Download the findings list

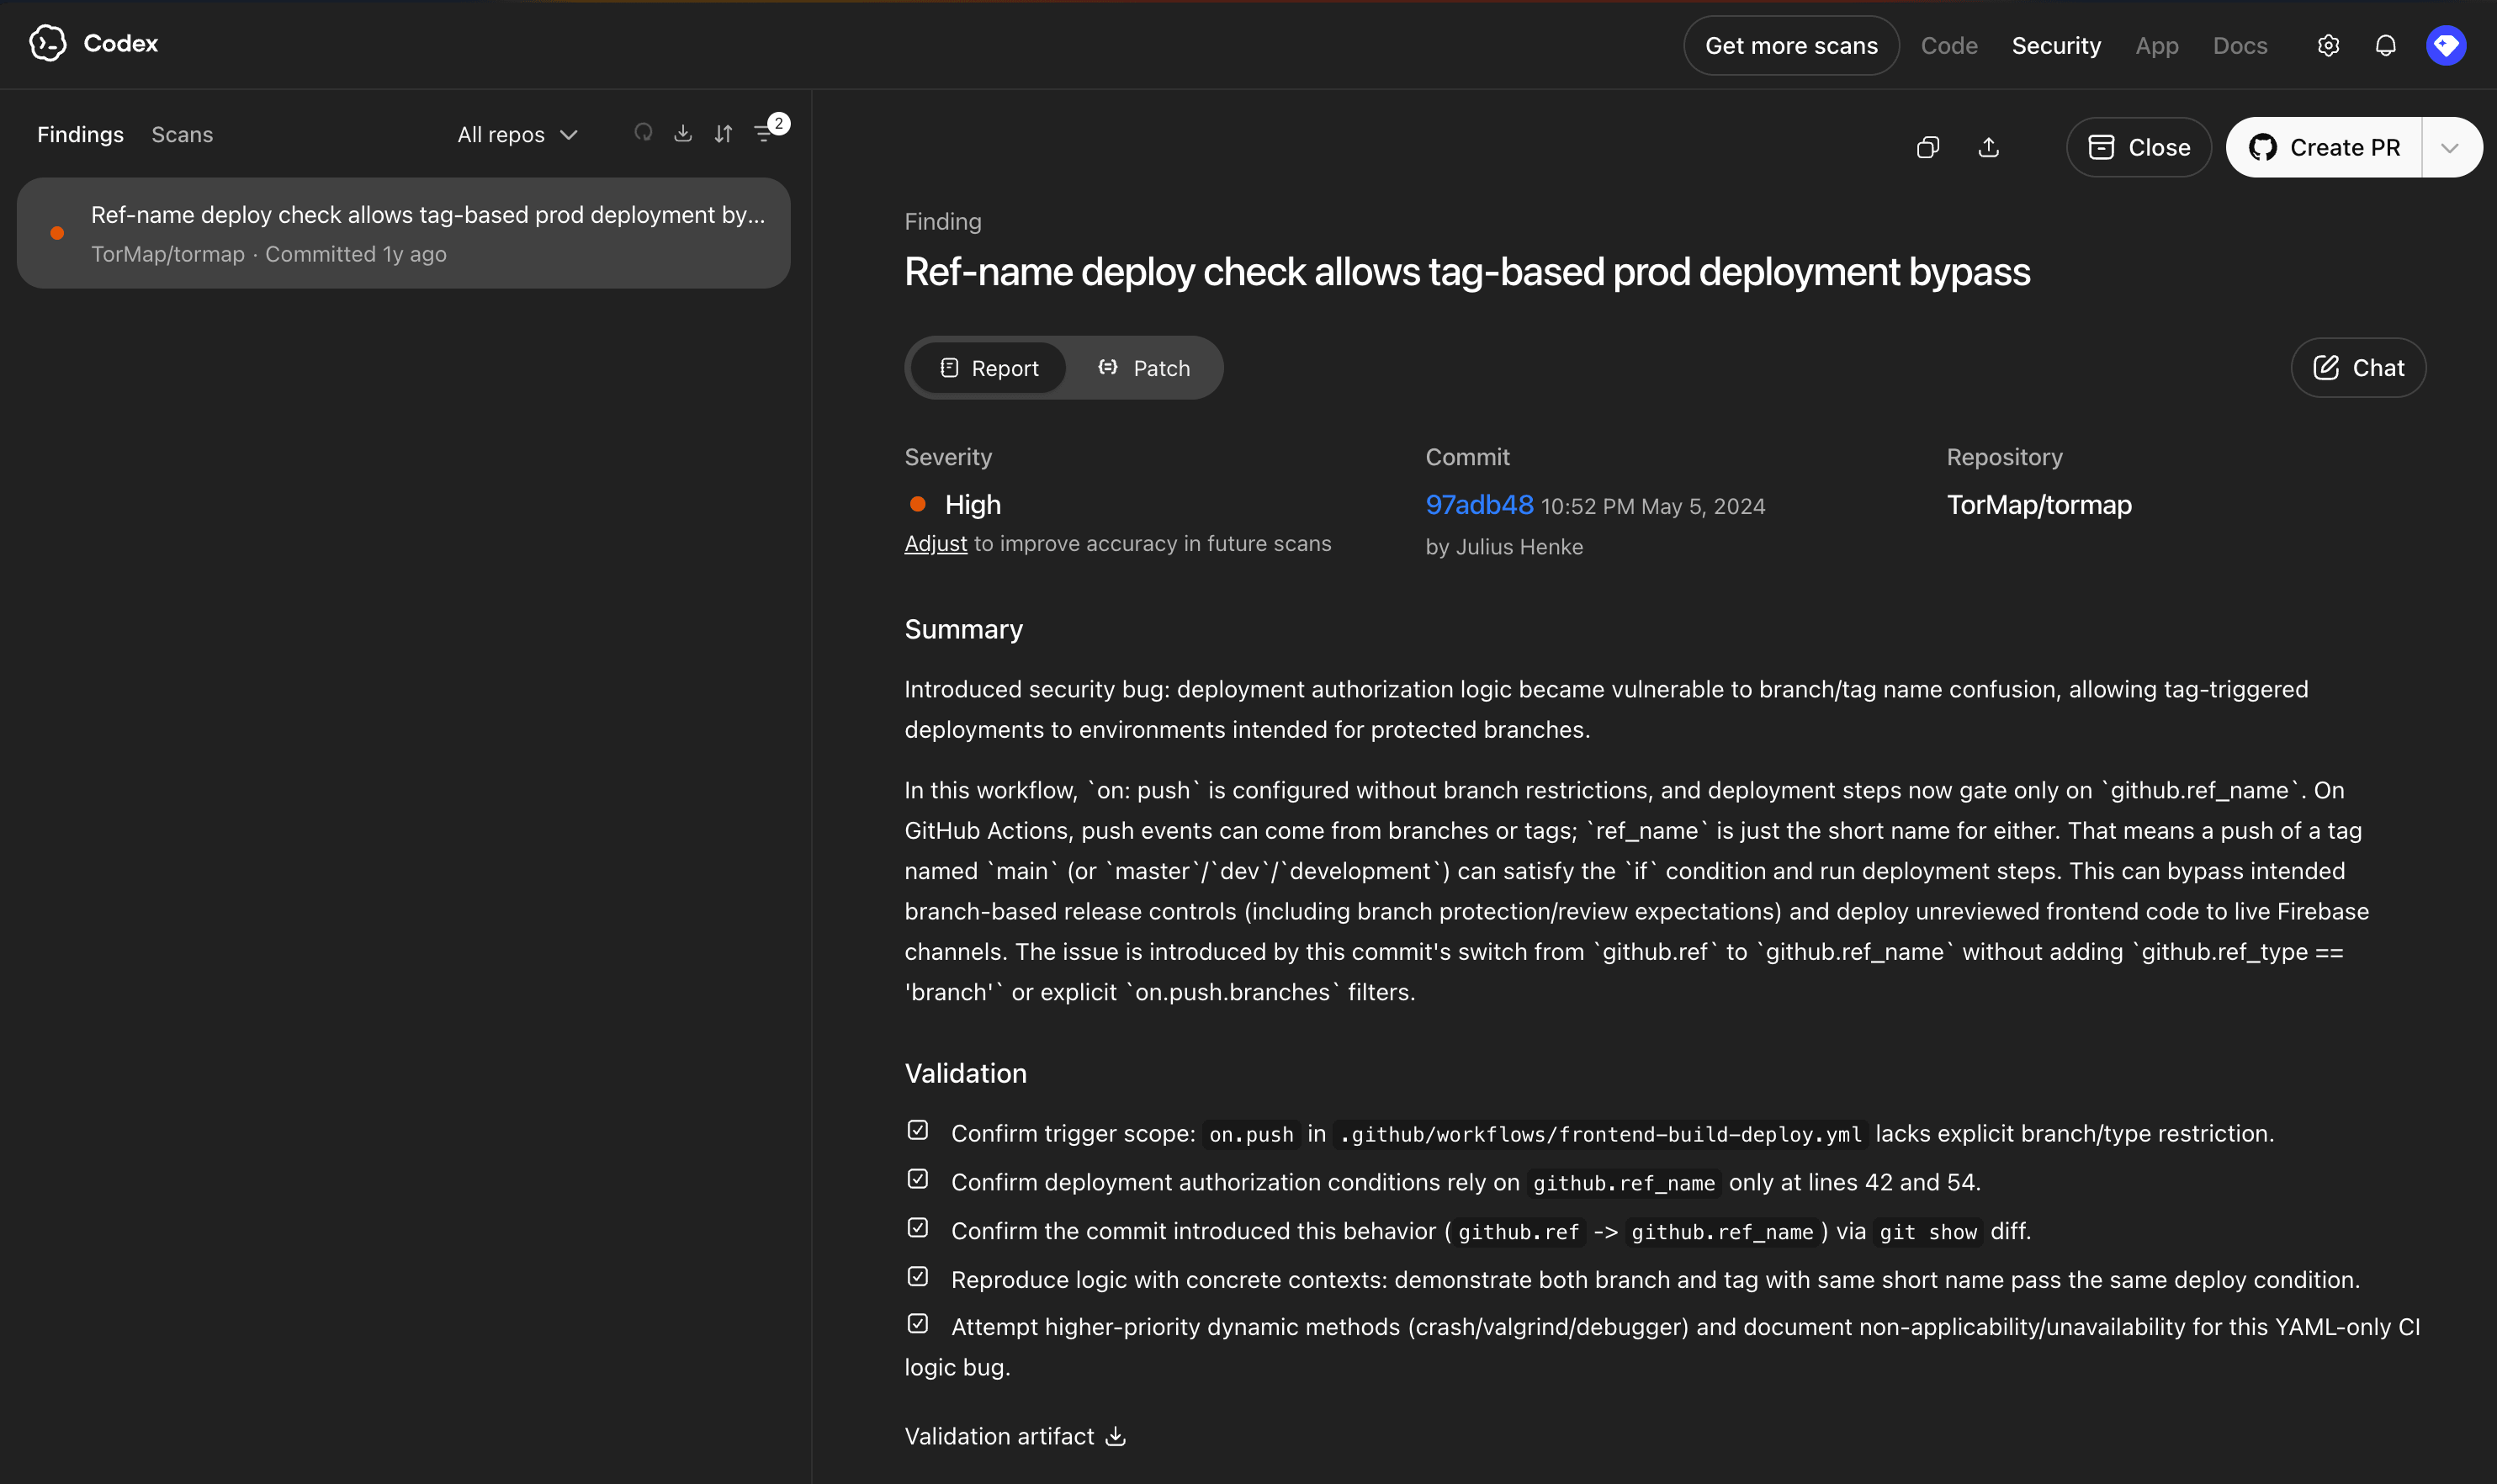click(683, 133)
